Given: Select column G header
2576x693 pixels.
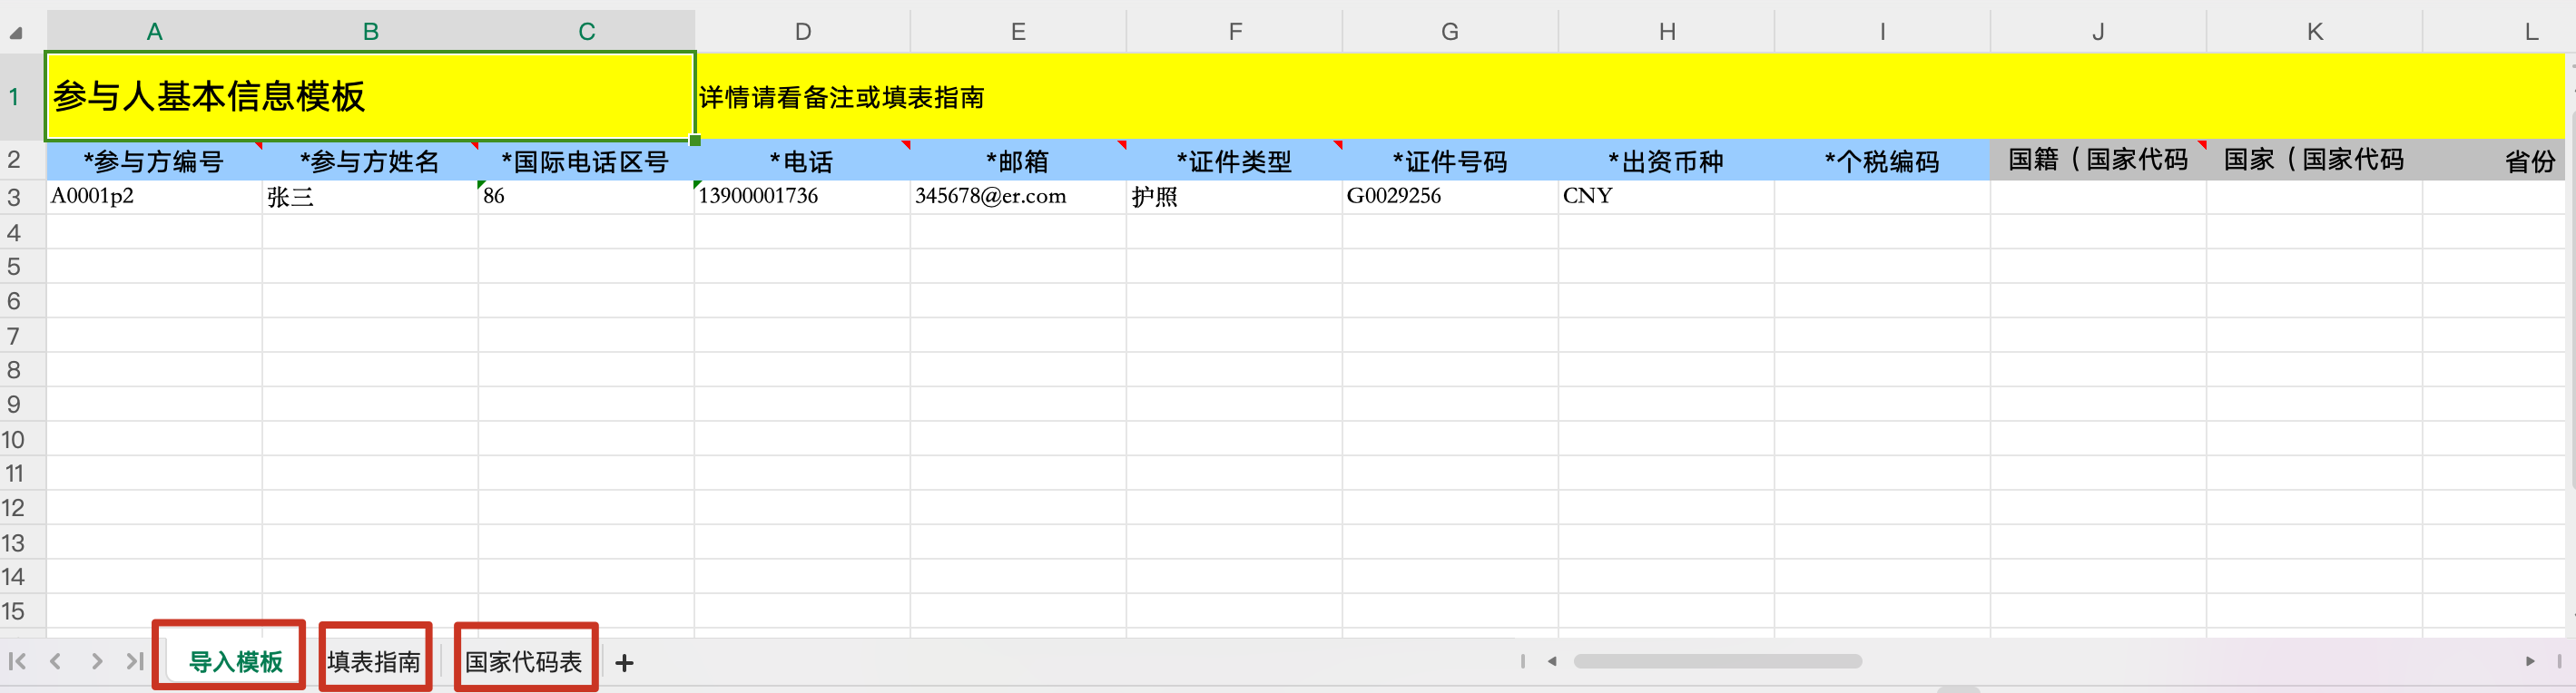Looking at the screenshot, I should pyautogui.click(x=1450, y=31).
